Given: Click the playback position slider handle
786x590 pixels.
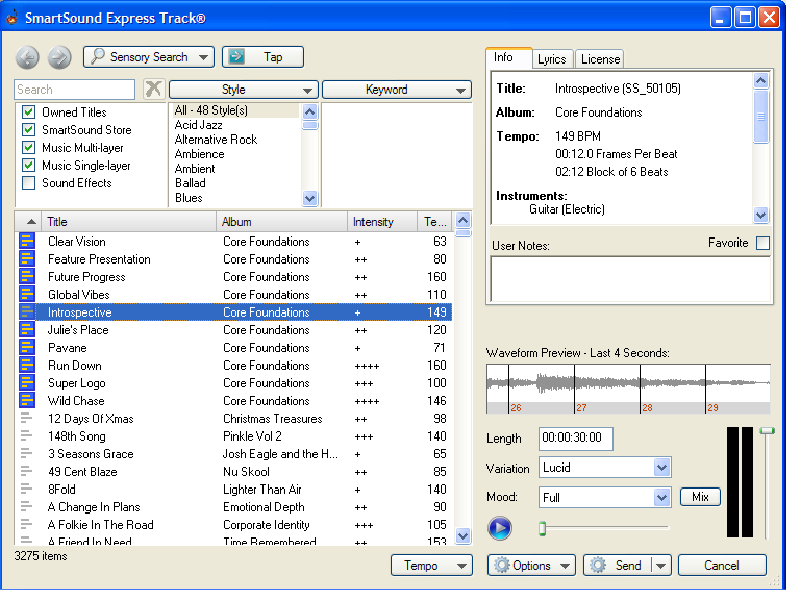Looking at the screenshot, I should point(543,528).
